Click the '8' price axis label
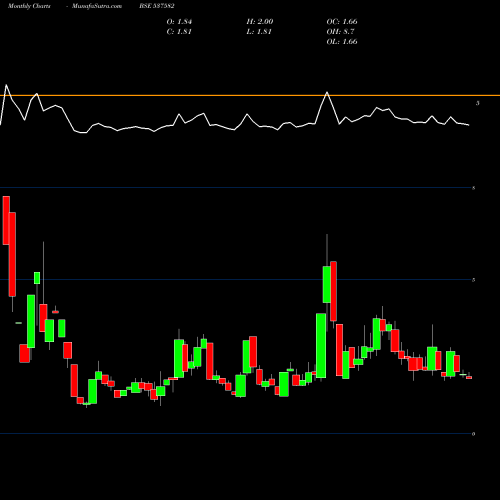This screenshot has height=500, width=500. pos(474,188)
